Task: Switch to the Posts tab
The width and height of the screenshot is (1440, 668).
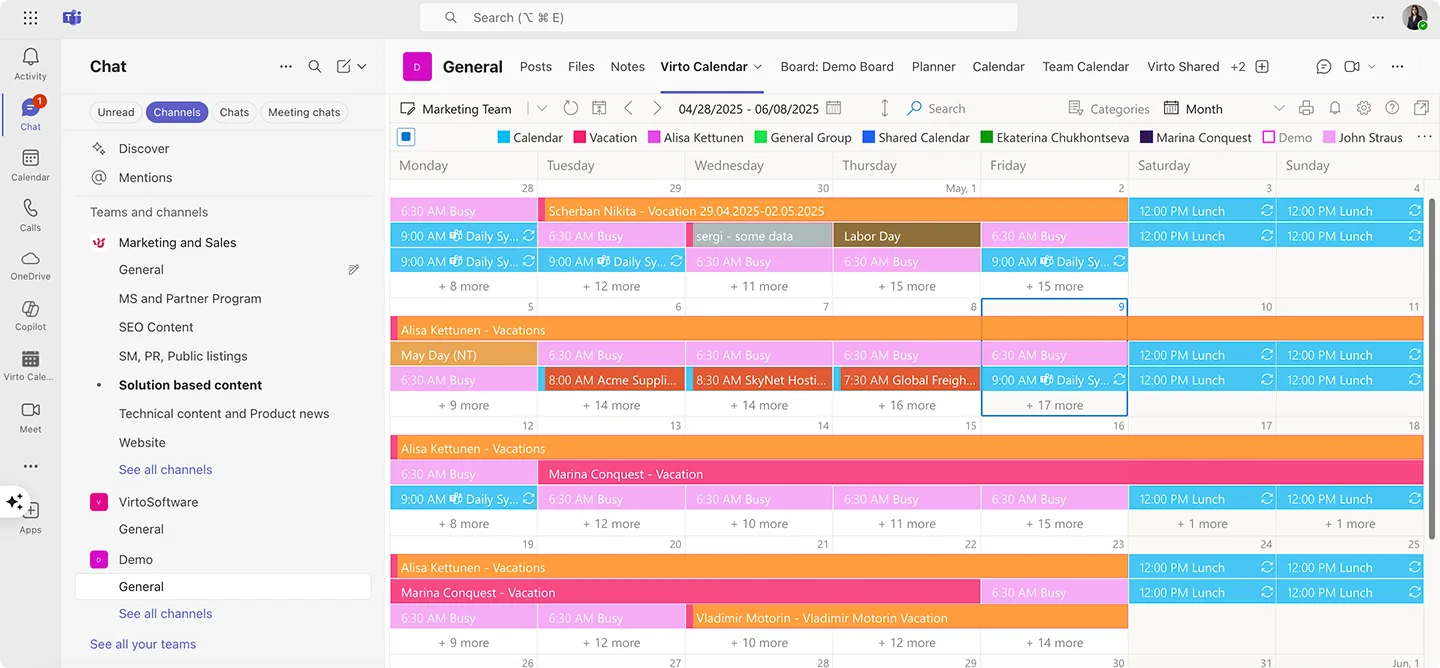Action: tap(535, 66)
